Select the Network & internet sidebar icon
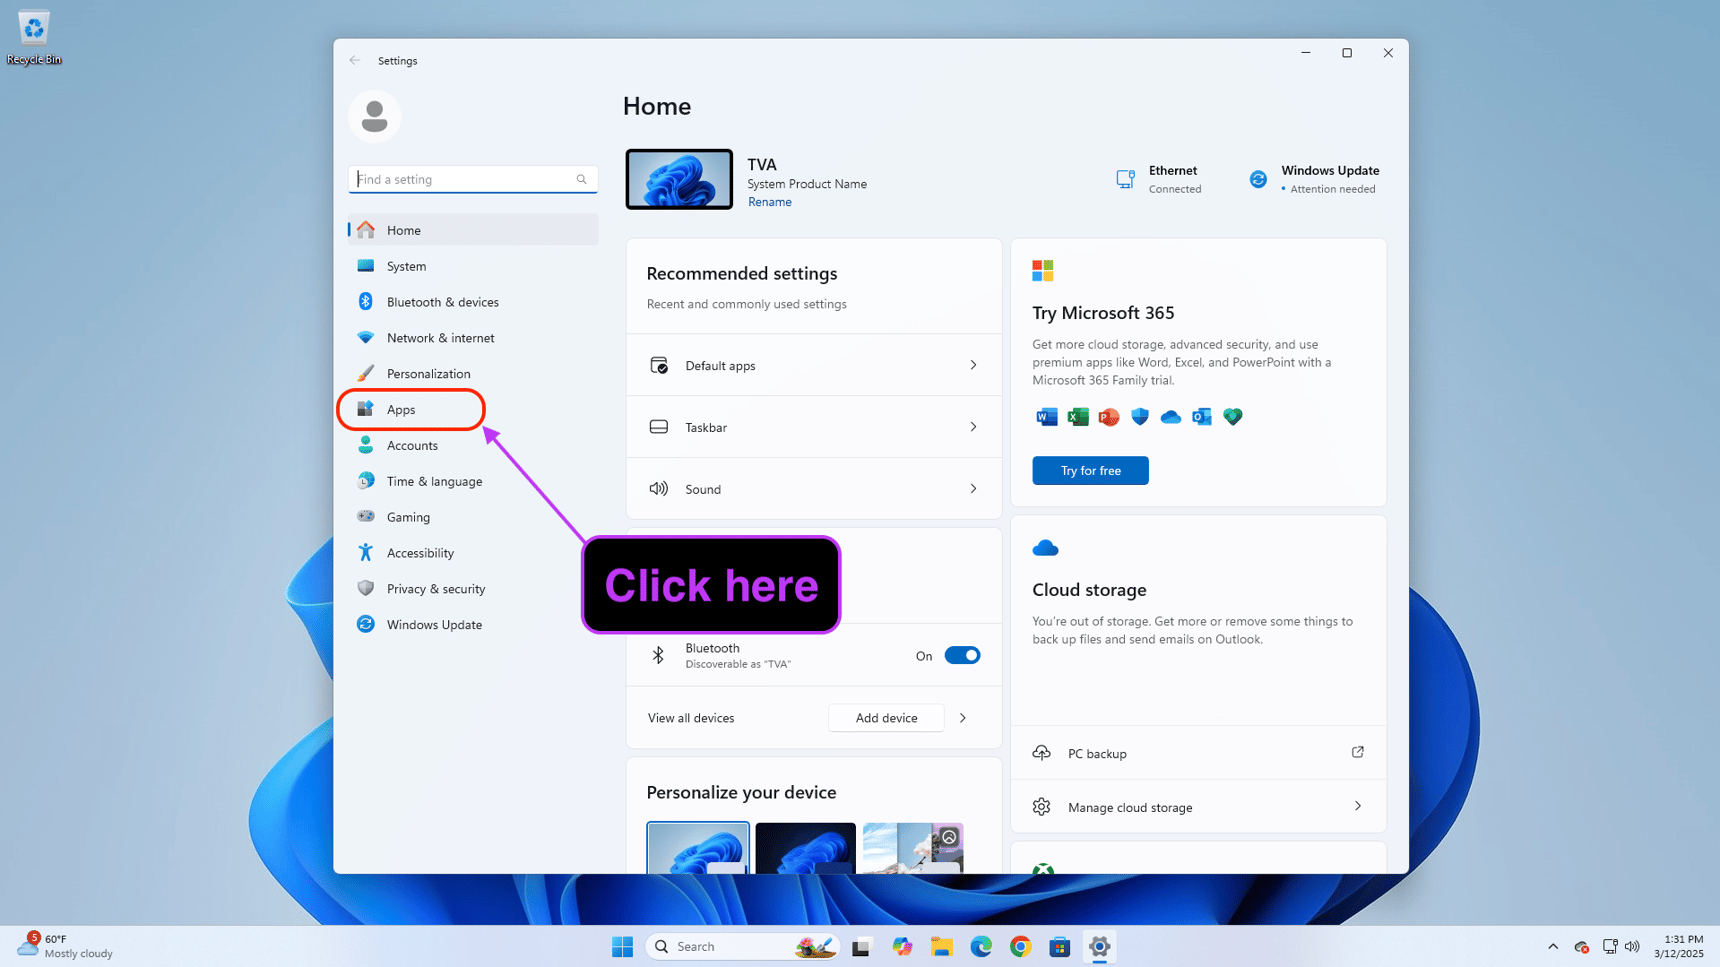 point(366,337)
